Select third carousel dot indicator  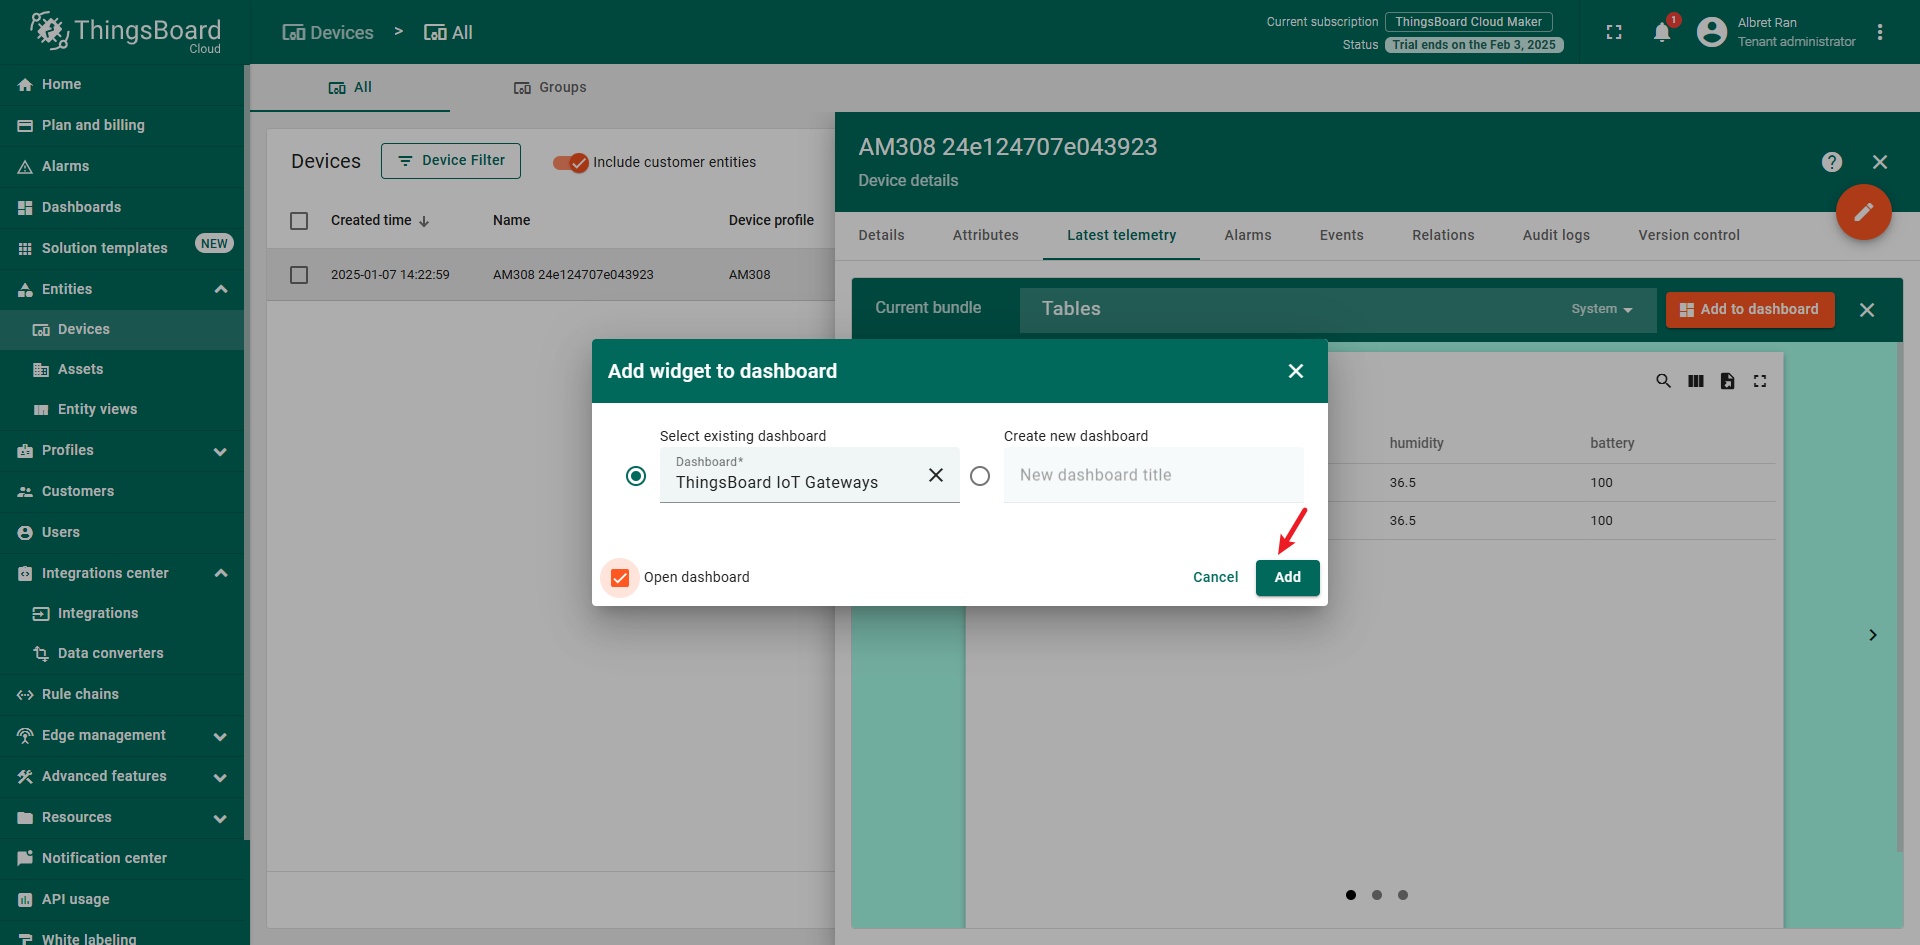1403,895
